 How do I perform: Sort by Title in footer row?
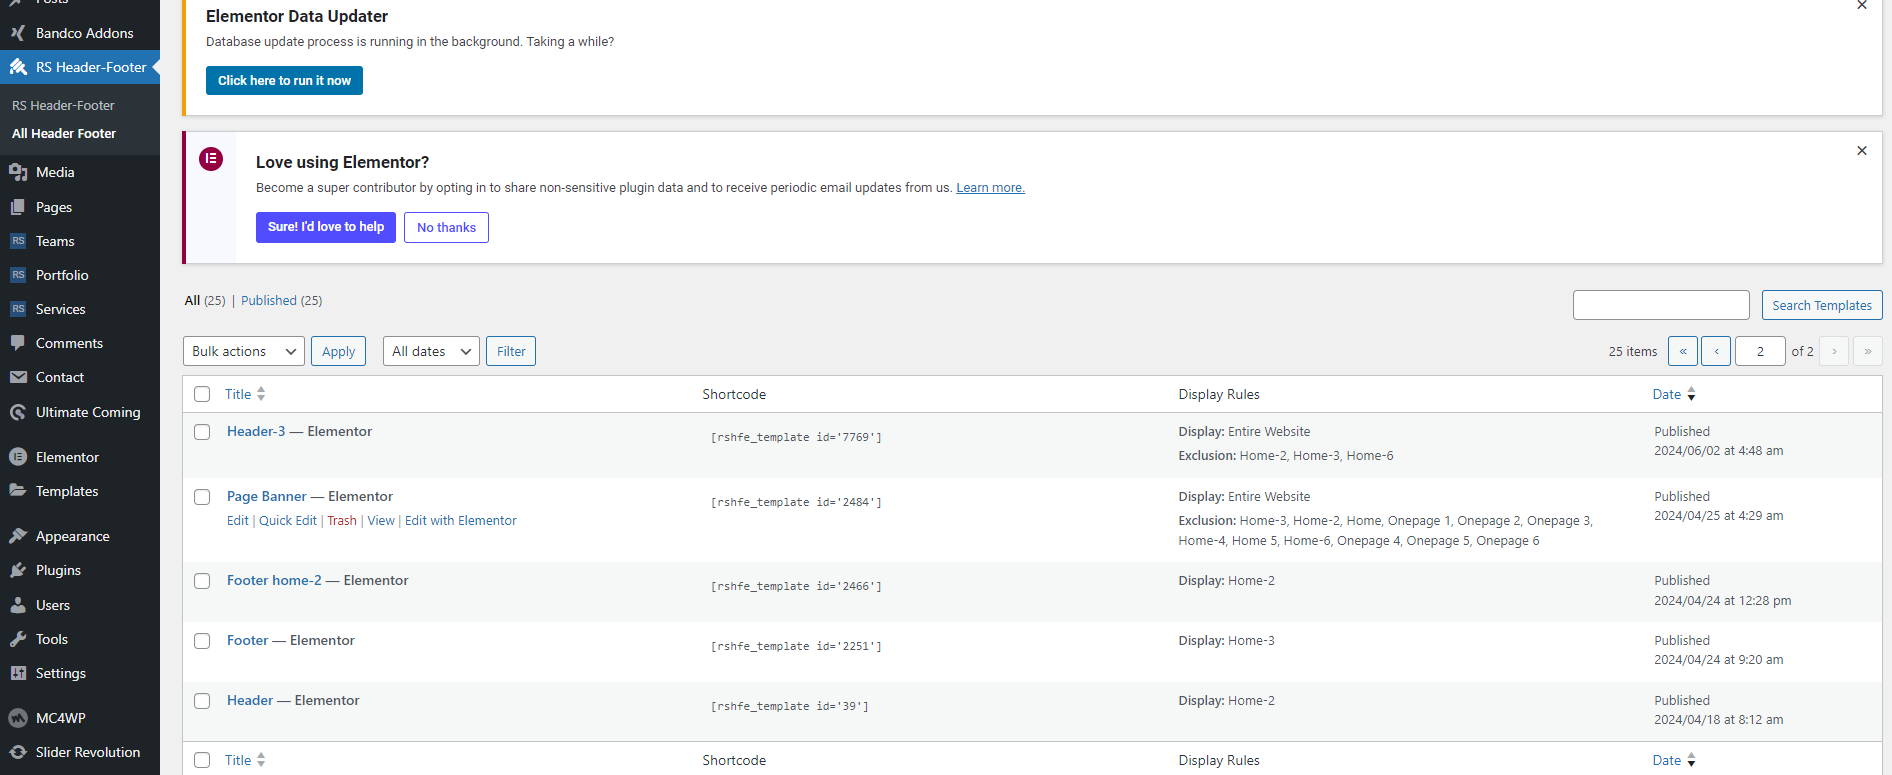[245, 760]
